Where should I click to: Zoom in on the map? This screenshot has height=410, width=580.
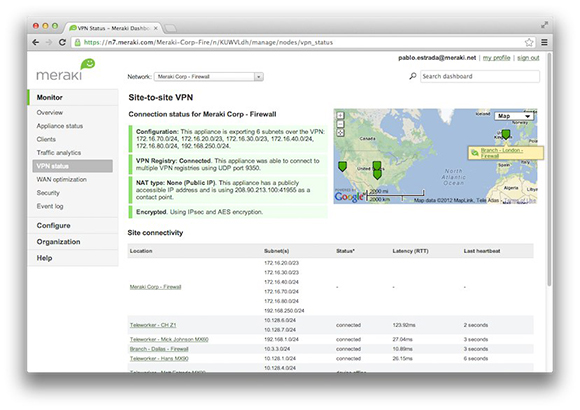coord(340,115)
